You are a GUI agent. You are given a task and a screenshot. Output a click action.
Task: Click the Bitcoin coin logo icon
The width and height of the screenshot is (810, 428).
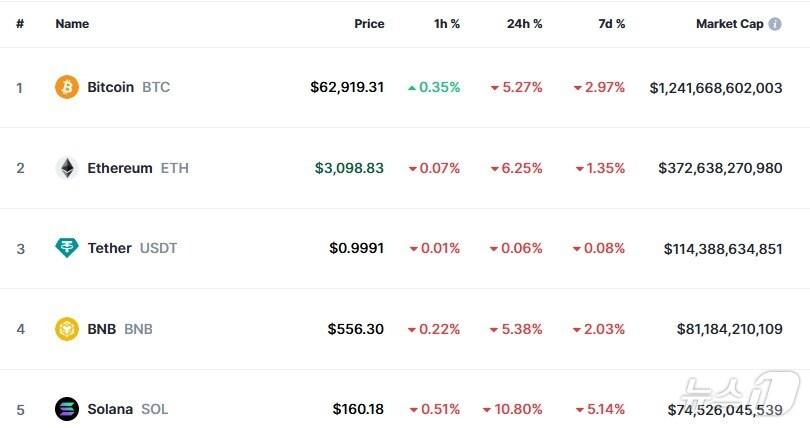tap(67, 87)
